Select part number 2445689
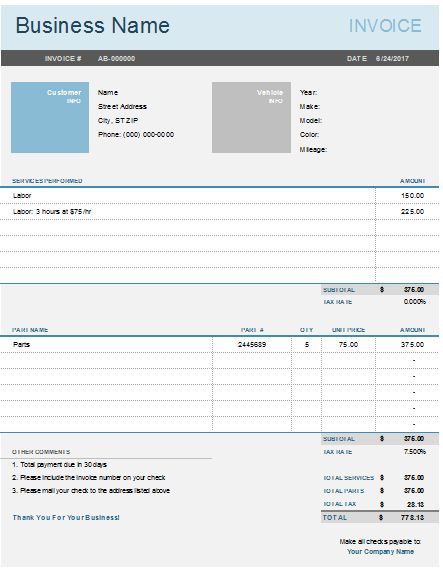Screen dimensions: 443x568 coord(252,344)
